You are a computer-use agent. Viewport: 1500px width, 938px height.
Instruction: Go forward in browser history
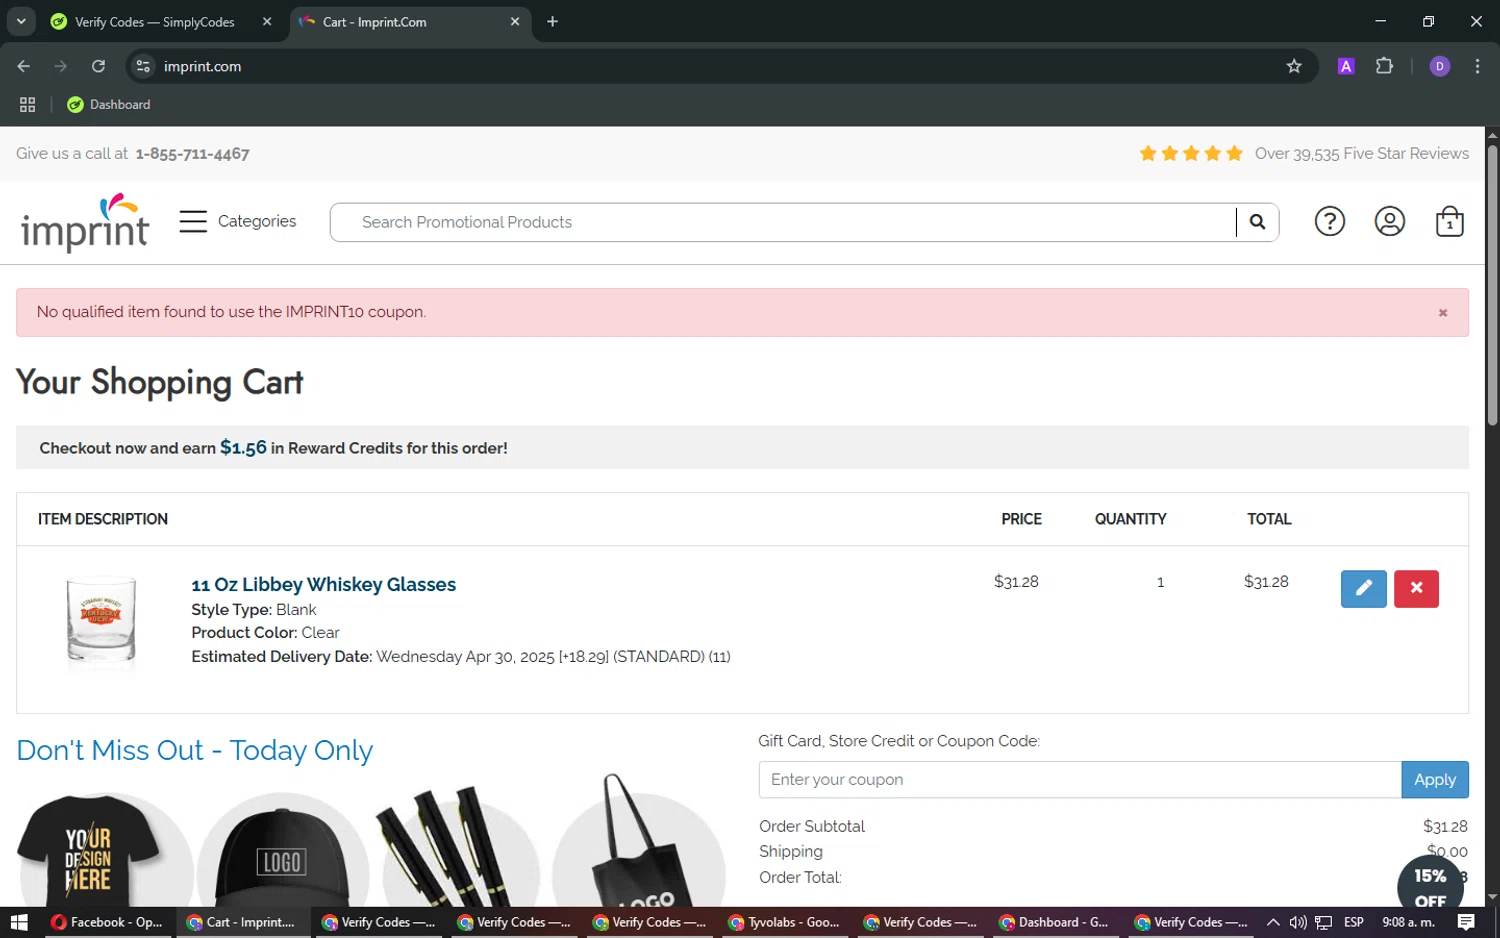coord(61,66)
